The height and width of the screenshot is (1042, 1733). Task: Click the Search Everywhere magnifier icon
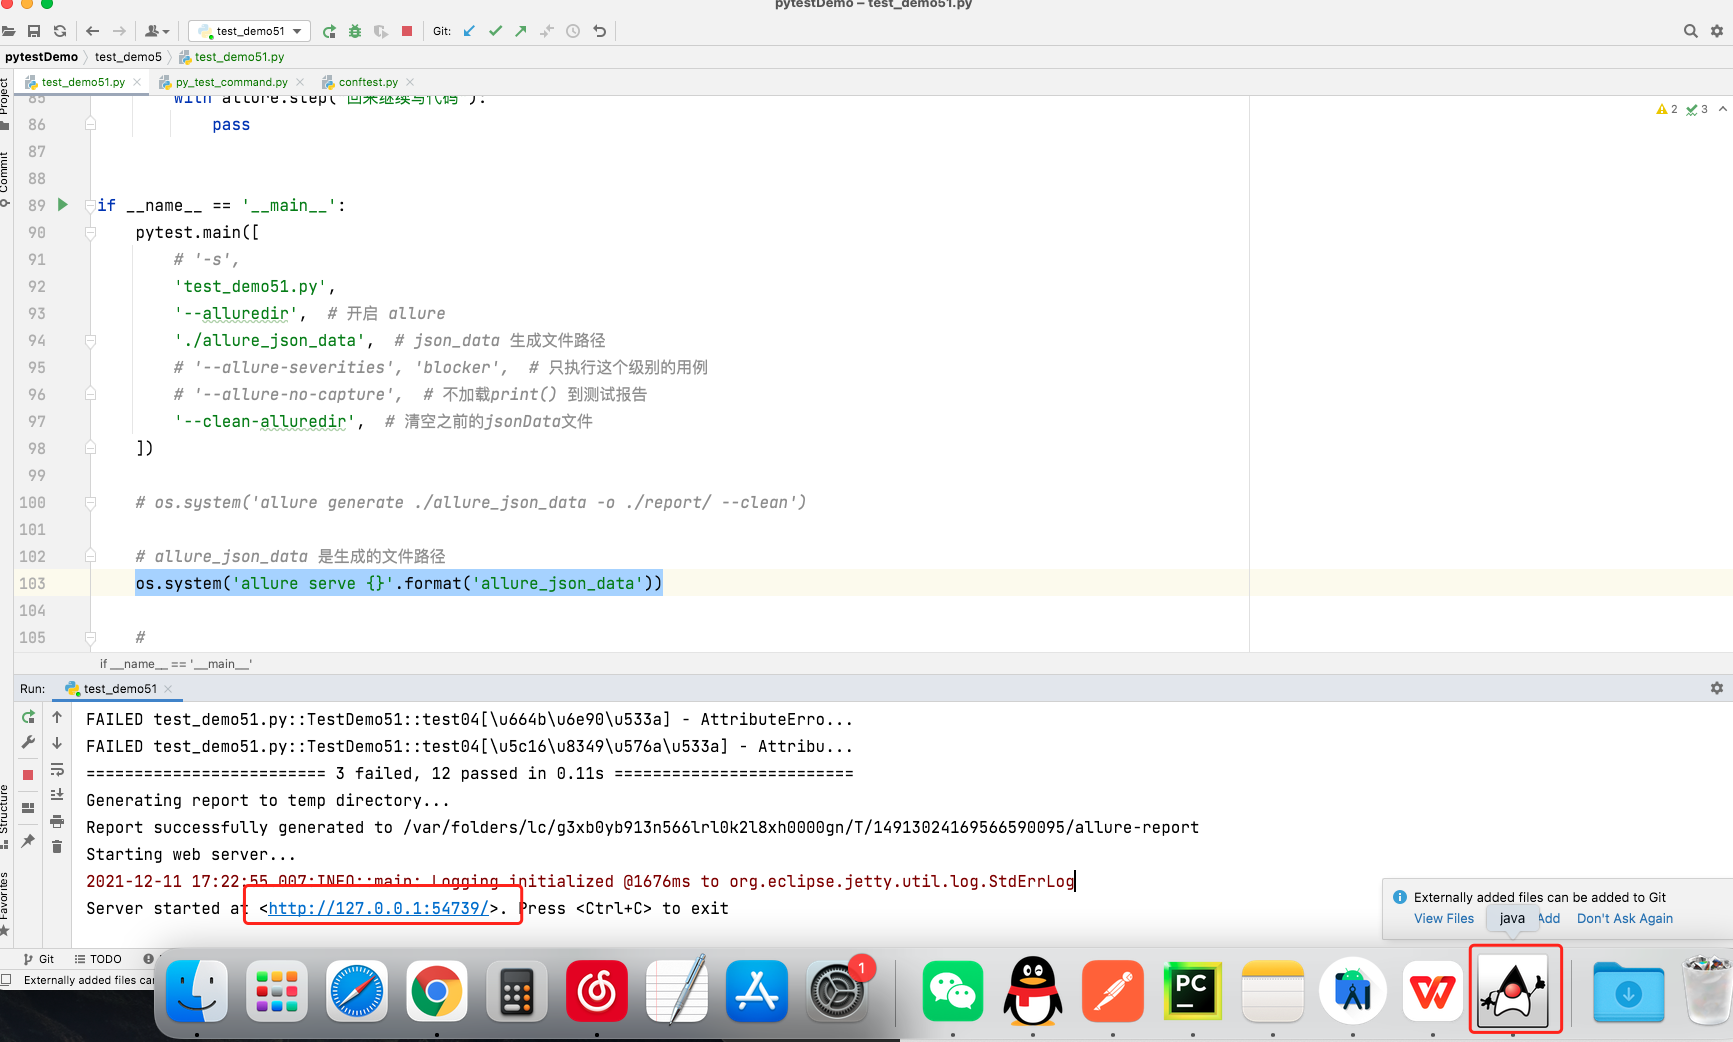[x=1691, y=31]
